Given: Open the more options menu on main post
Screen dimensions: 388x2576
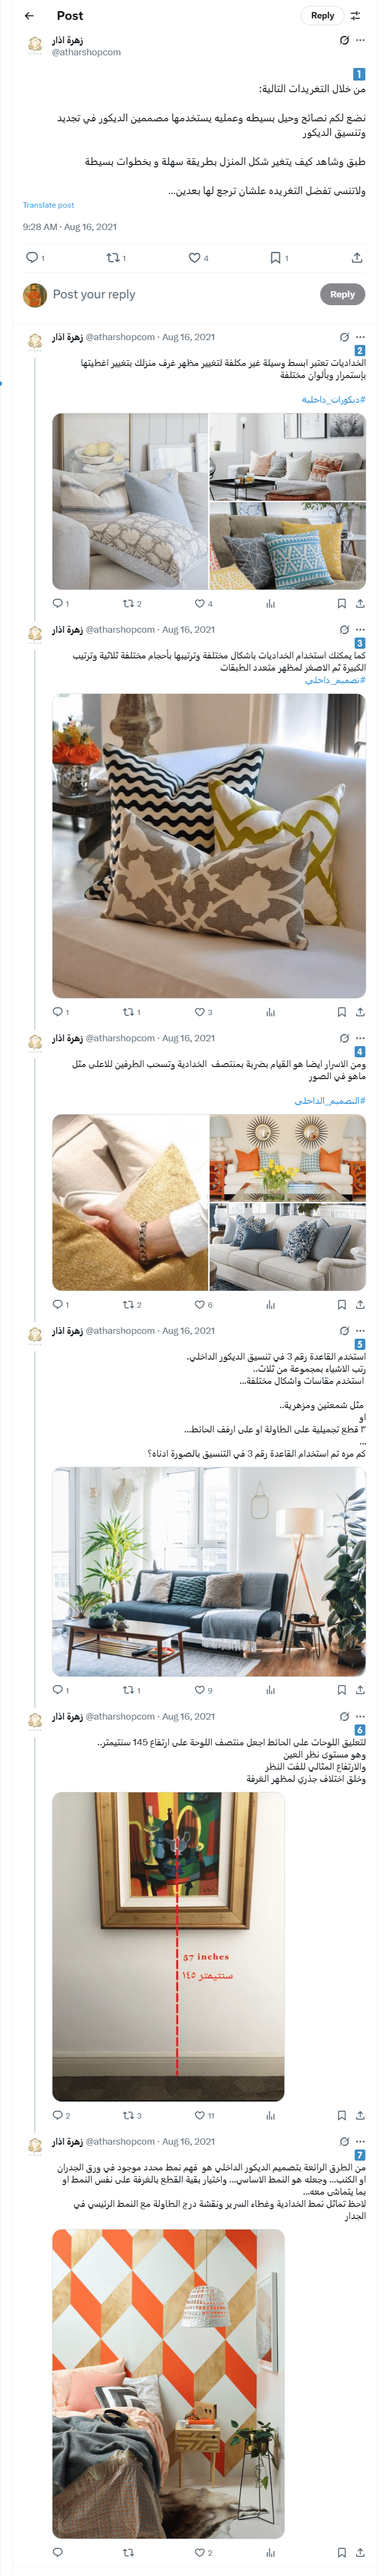Looking at the screenshot, I should [360, 40].
